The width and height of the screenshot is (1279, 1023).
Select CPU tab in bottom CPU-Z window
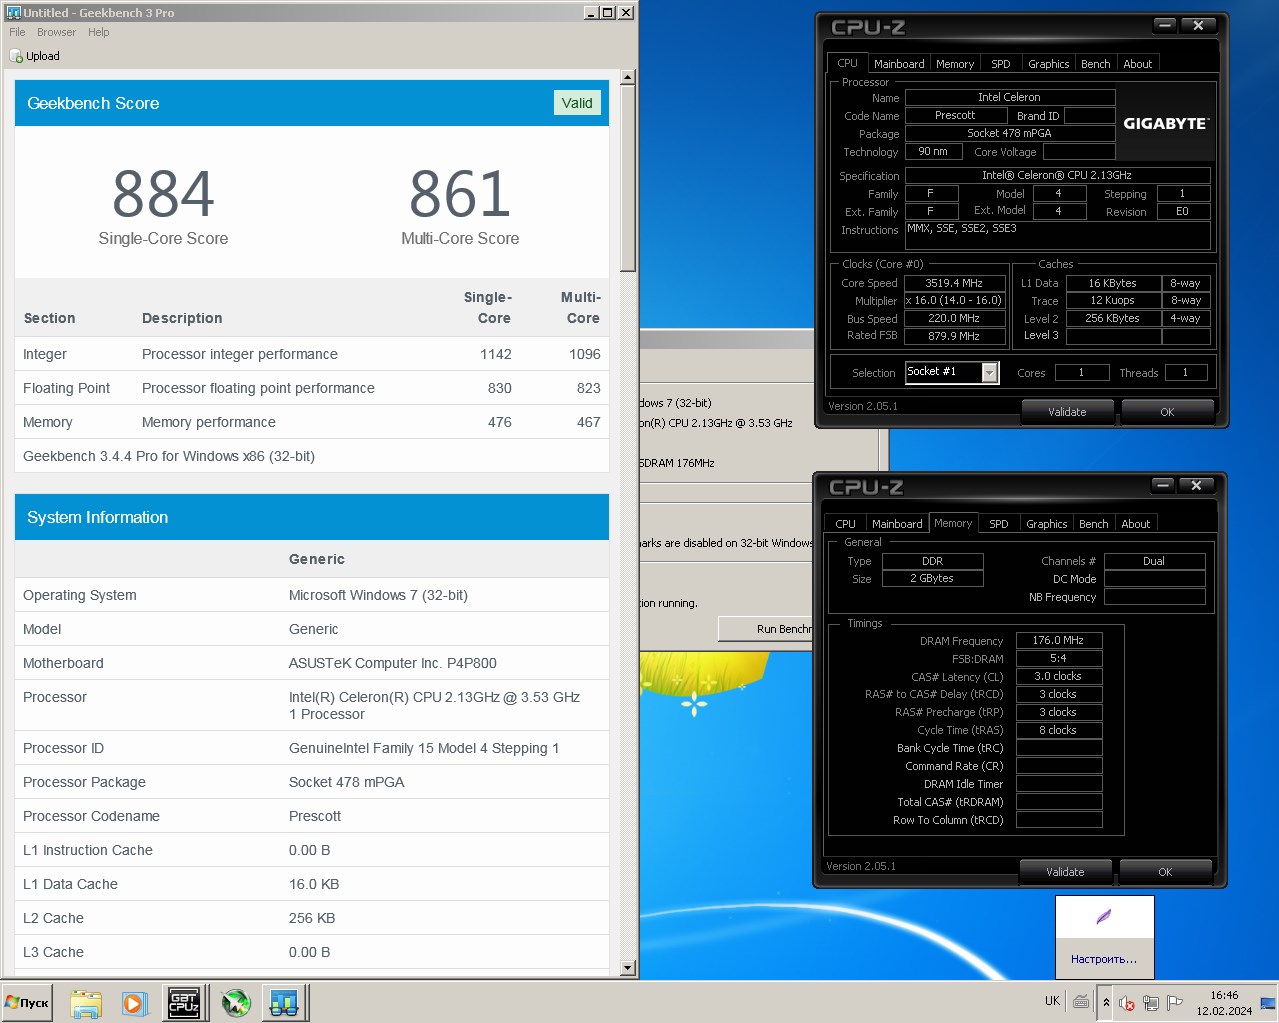pyautogui.click(x=846, y=524)
